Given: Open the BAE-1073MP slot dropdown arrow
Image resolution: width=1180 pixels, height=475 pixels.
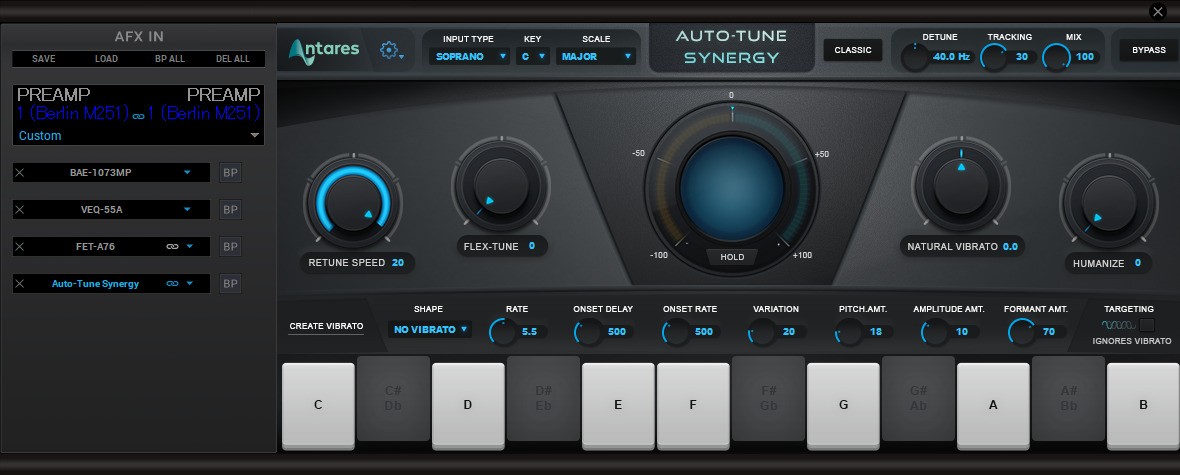Looking at the screenshot, I should (188, 172).
